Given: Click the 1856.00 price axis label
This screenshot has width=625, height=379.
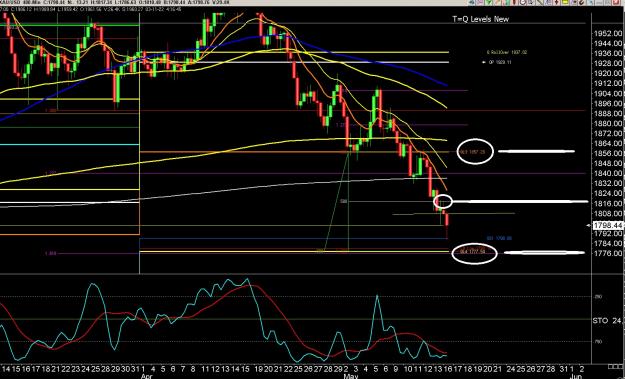Looking at the screenshot, I should click(x=608, y=153).
